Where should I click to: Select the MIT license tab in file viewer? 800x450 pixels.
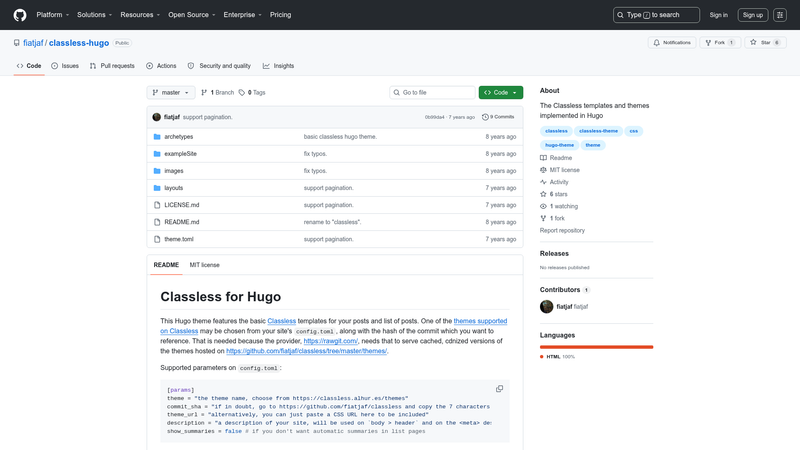click(x=205, y=265)
